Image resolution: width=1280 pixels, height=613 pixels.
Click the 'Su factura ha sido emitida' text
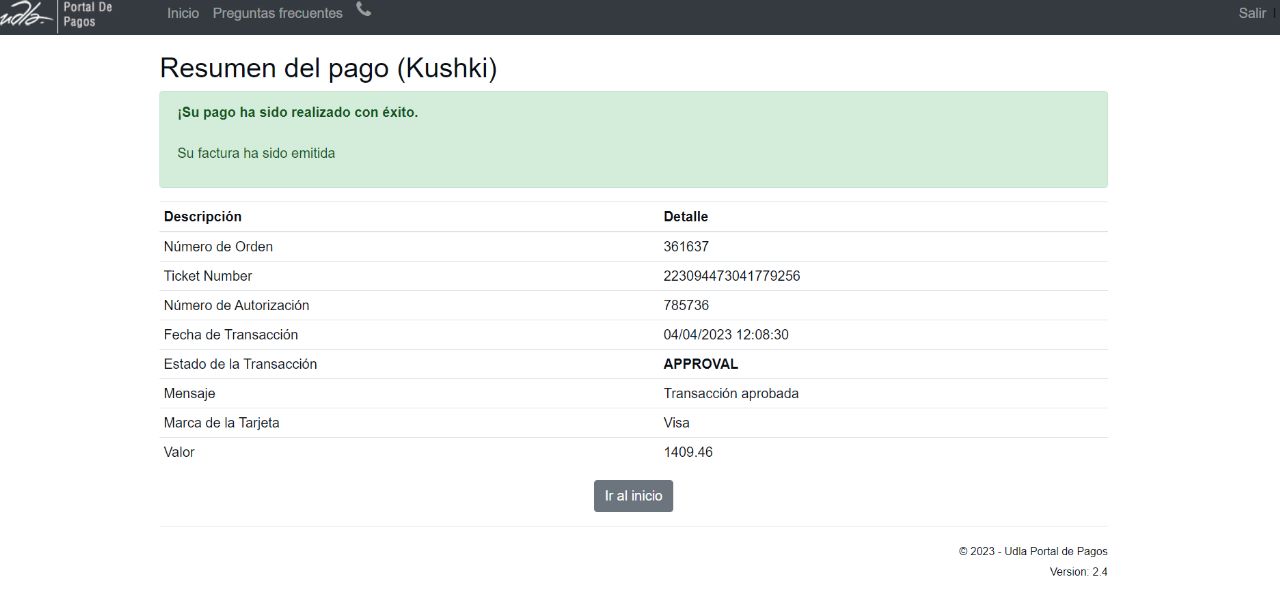click(256, 153)
